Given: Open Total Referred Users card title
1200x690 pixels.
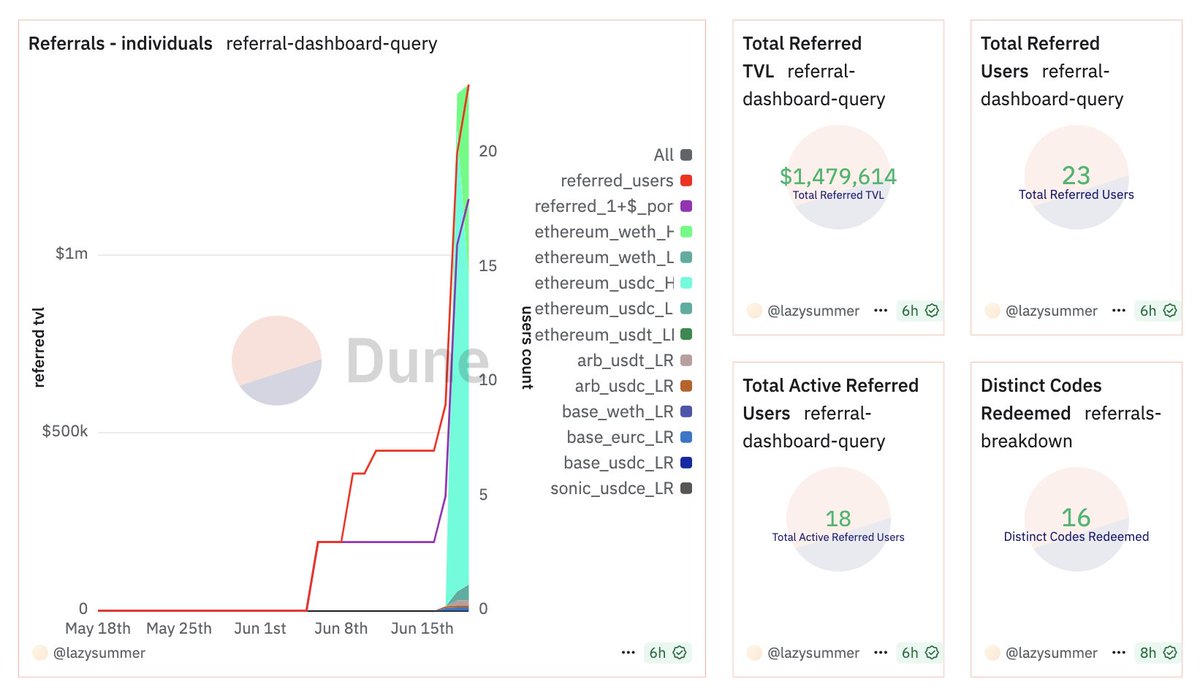Looking at the screenshot, I should pos(1040,57).
